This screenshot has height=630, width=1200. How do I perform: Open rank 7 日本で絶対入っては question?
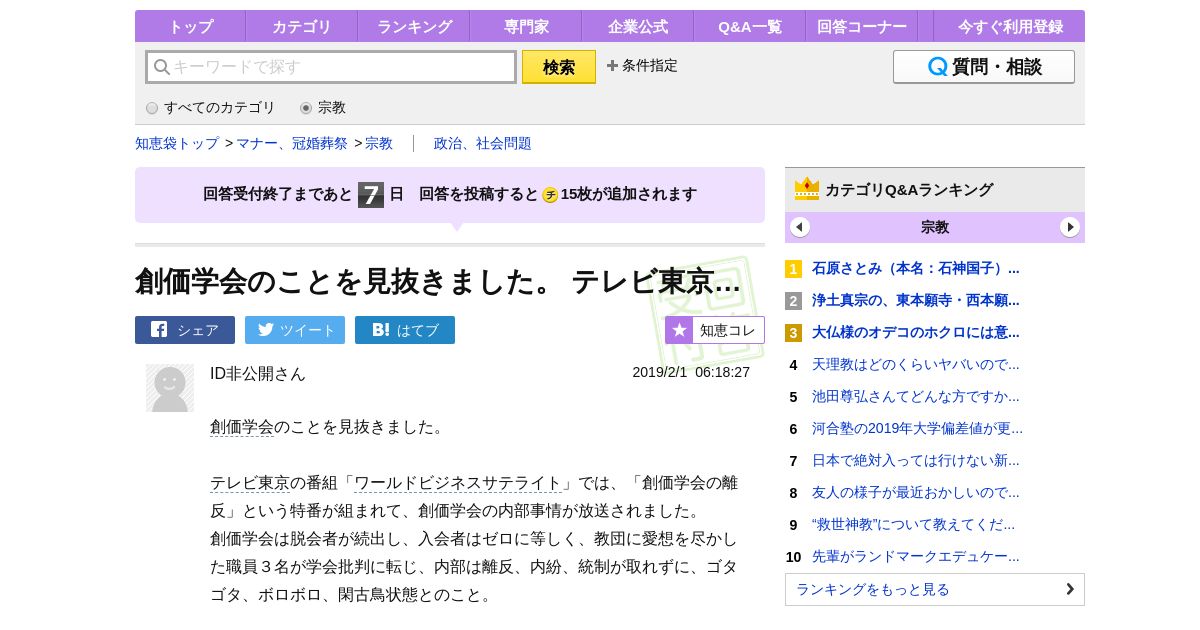[916, 460]
